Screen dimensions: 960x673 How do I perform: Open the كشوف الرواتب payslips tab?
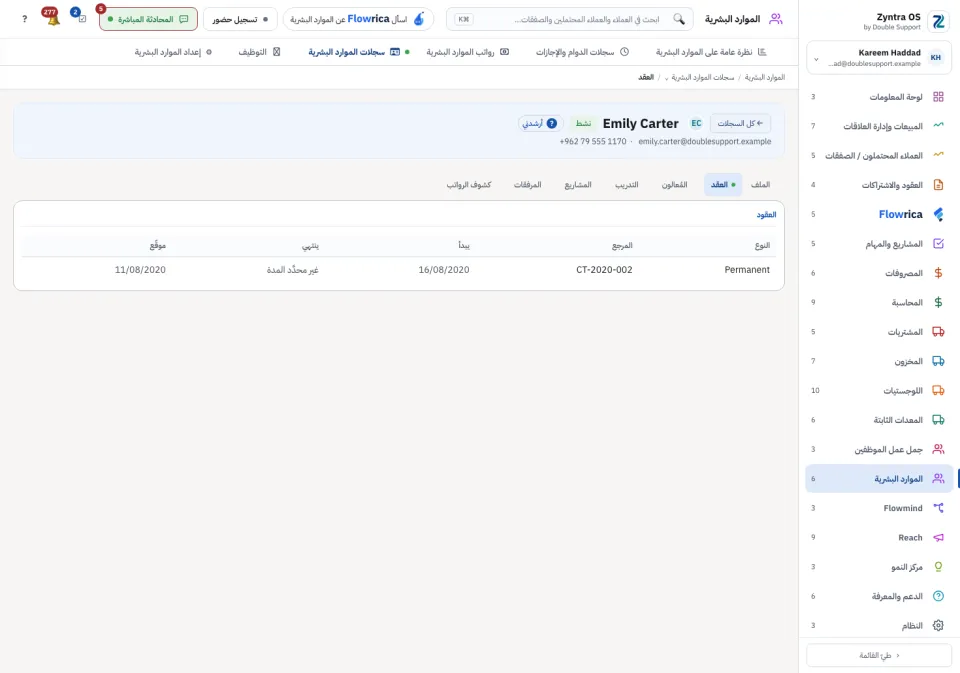(x=468, y=184)
